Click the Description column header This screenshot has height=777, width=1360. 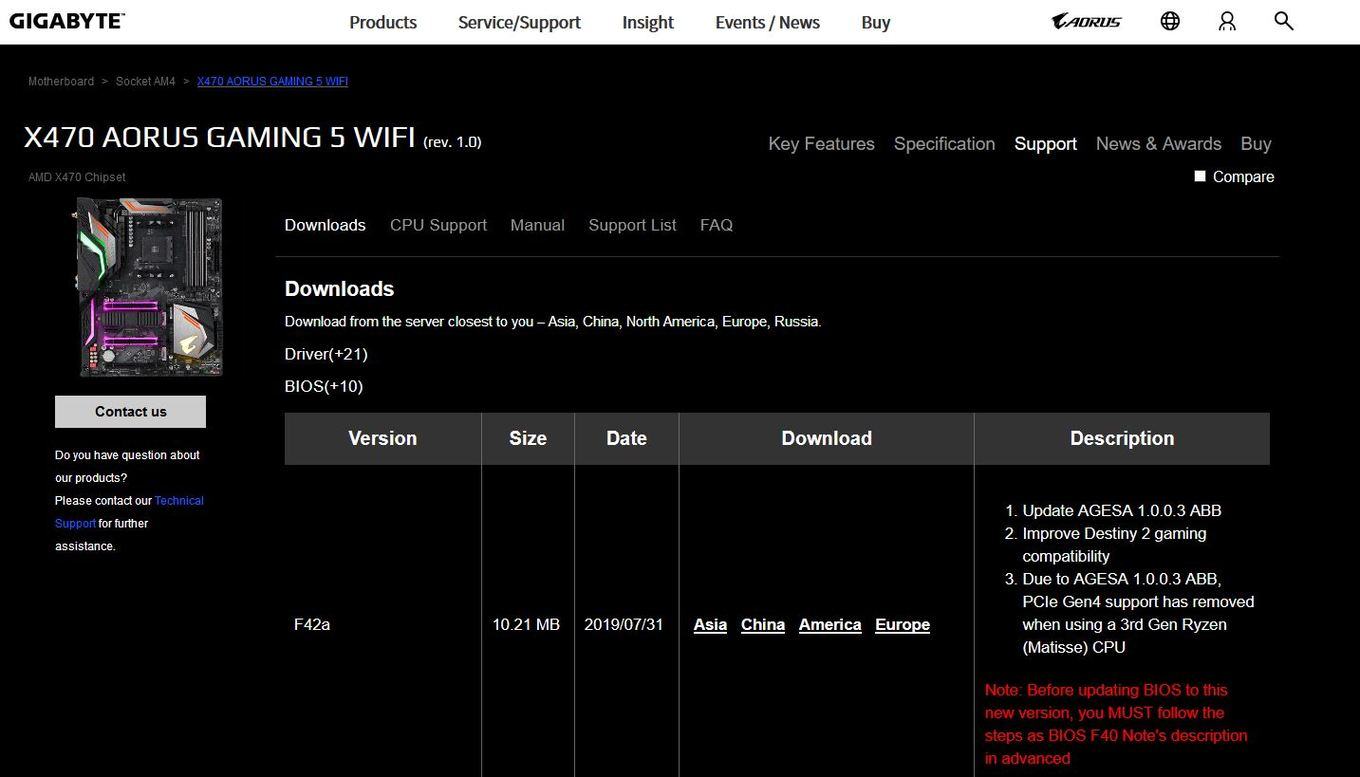(1122, 439)
